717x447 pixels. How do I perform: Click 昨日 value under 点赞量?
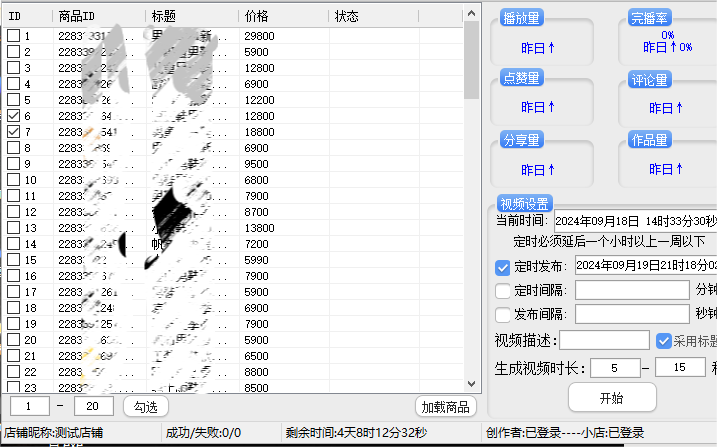pyautogui.click(x=538, y=107)
